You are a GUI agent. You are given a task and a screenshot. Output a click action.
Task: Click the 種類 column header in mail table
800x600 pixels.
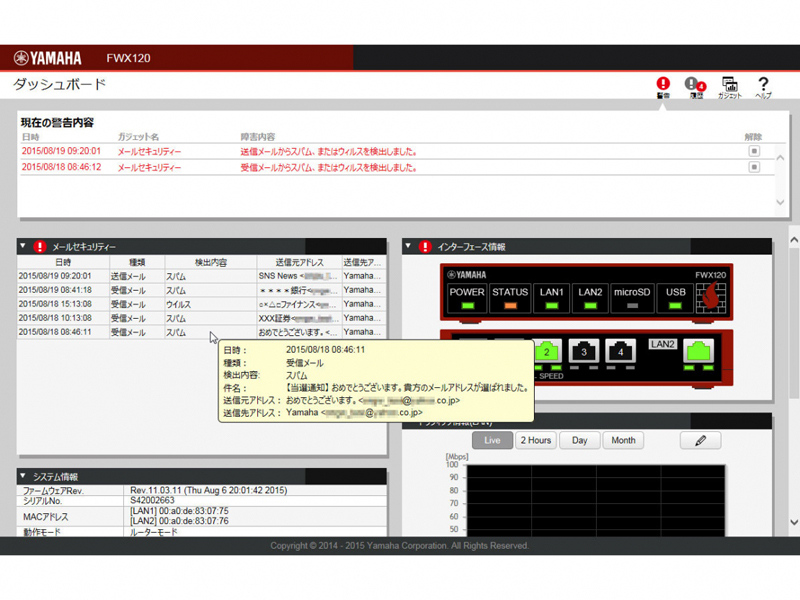(x=137, y=262)
